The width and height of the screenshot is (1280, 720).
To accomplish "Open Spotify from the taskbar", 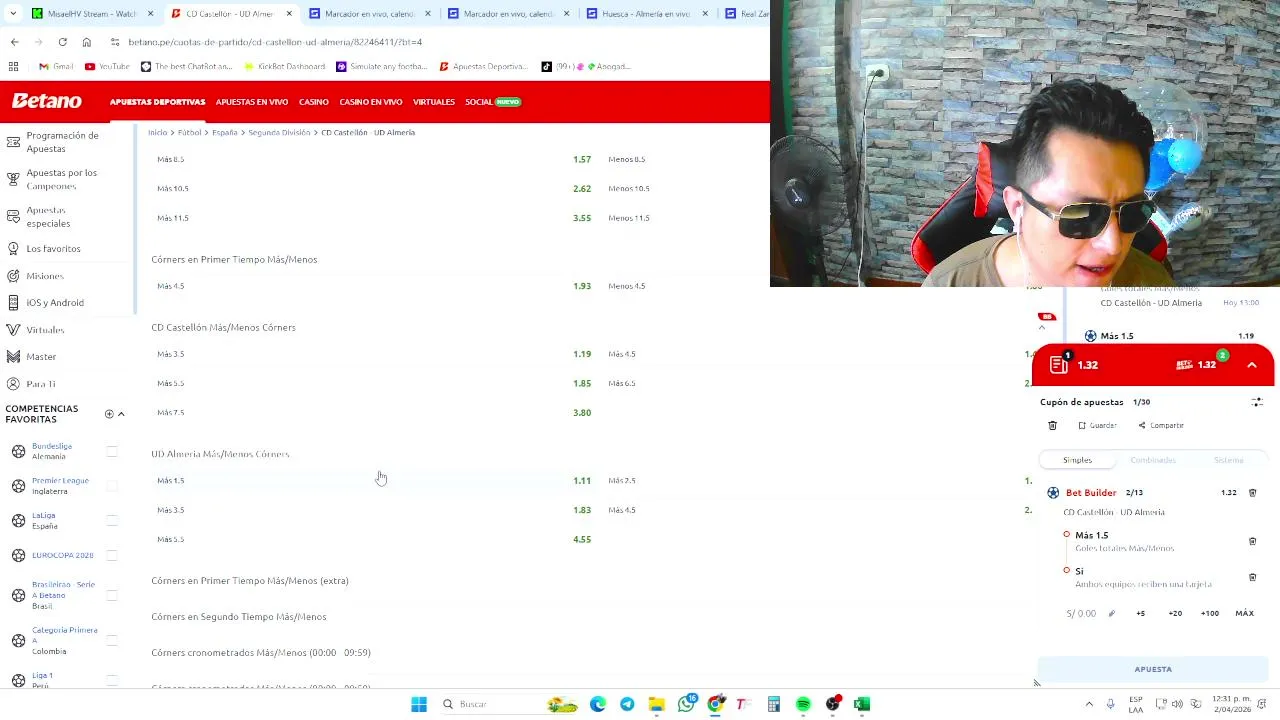I will 803,704.
